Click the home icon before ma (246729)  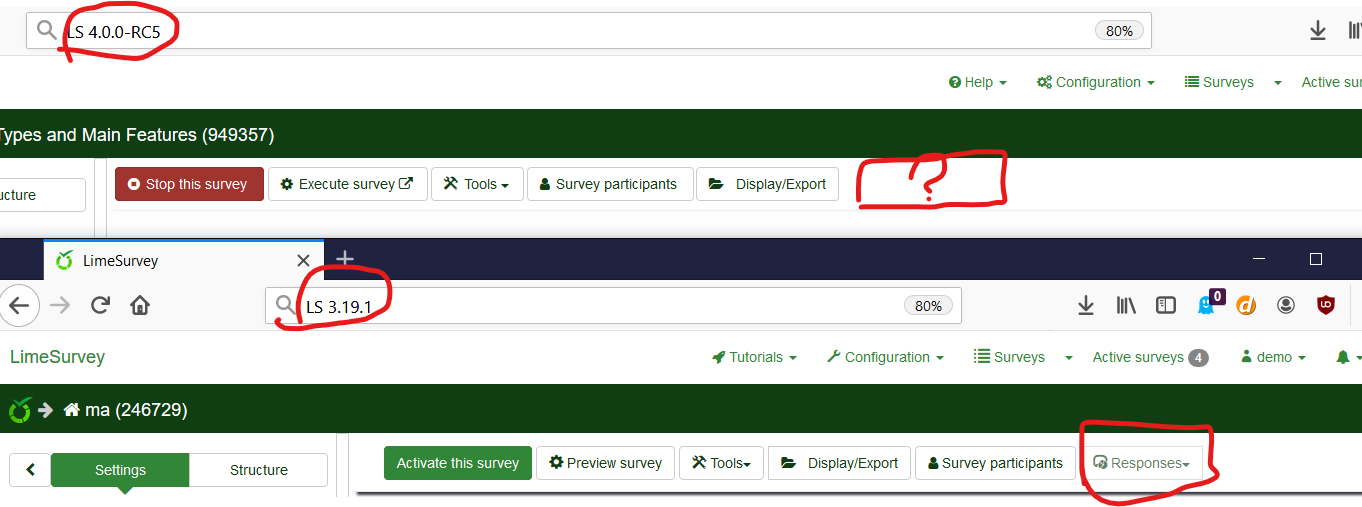click(72, 410)
